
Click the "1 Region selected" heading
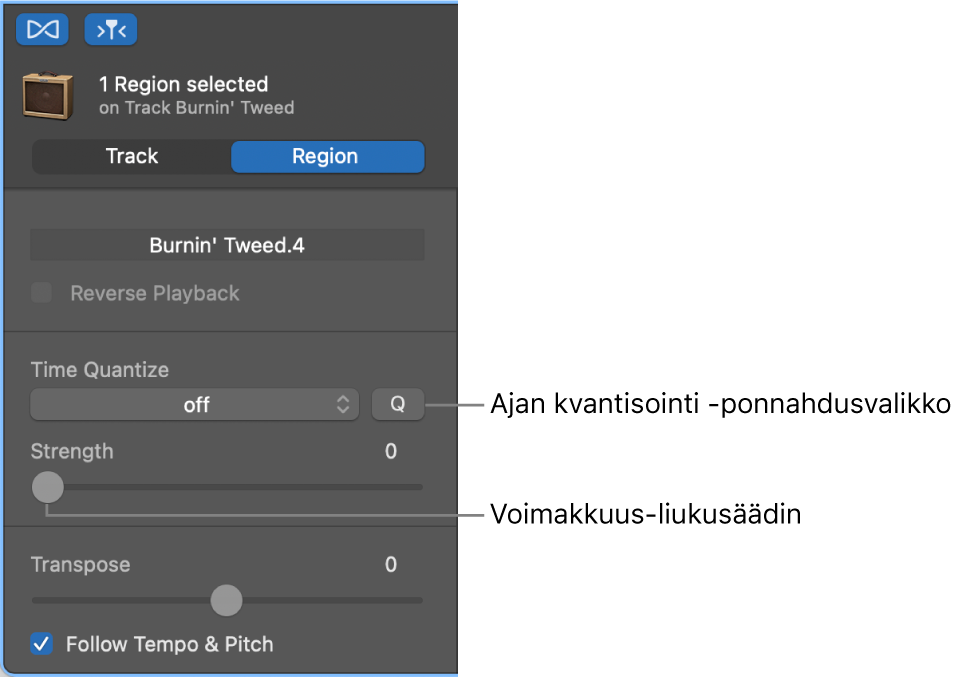pyautogui.click(x=183, y=84)
